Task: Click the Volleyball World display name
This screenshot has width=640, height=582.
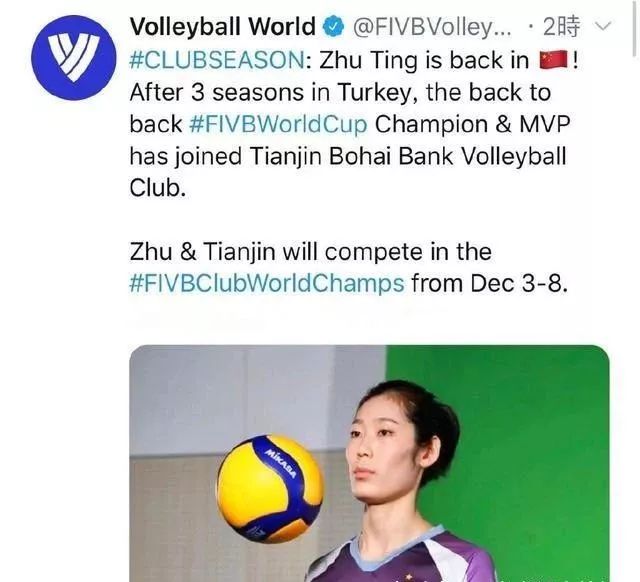Action: click(x=223, y=27)
